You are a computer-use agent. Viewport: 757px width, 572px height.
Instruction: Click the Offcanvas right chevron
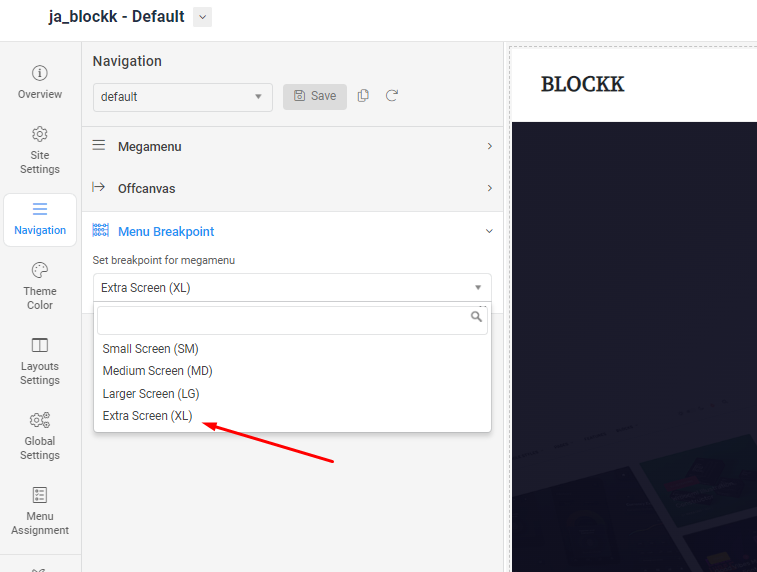[490, 188]
